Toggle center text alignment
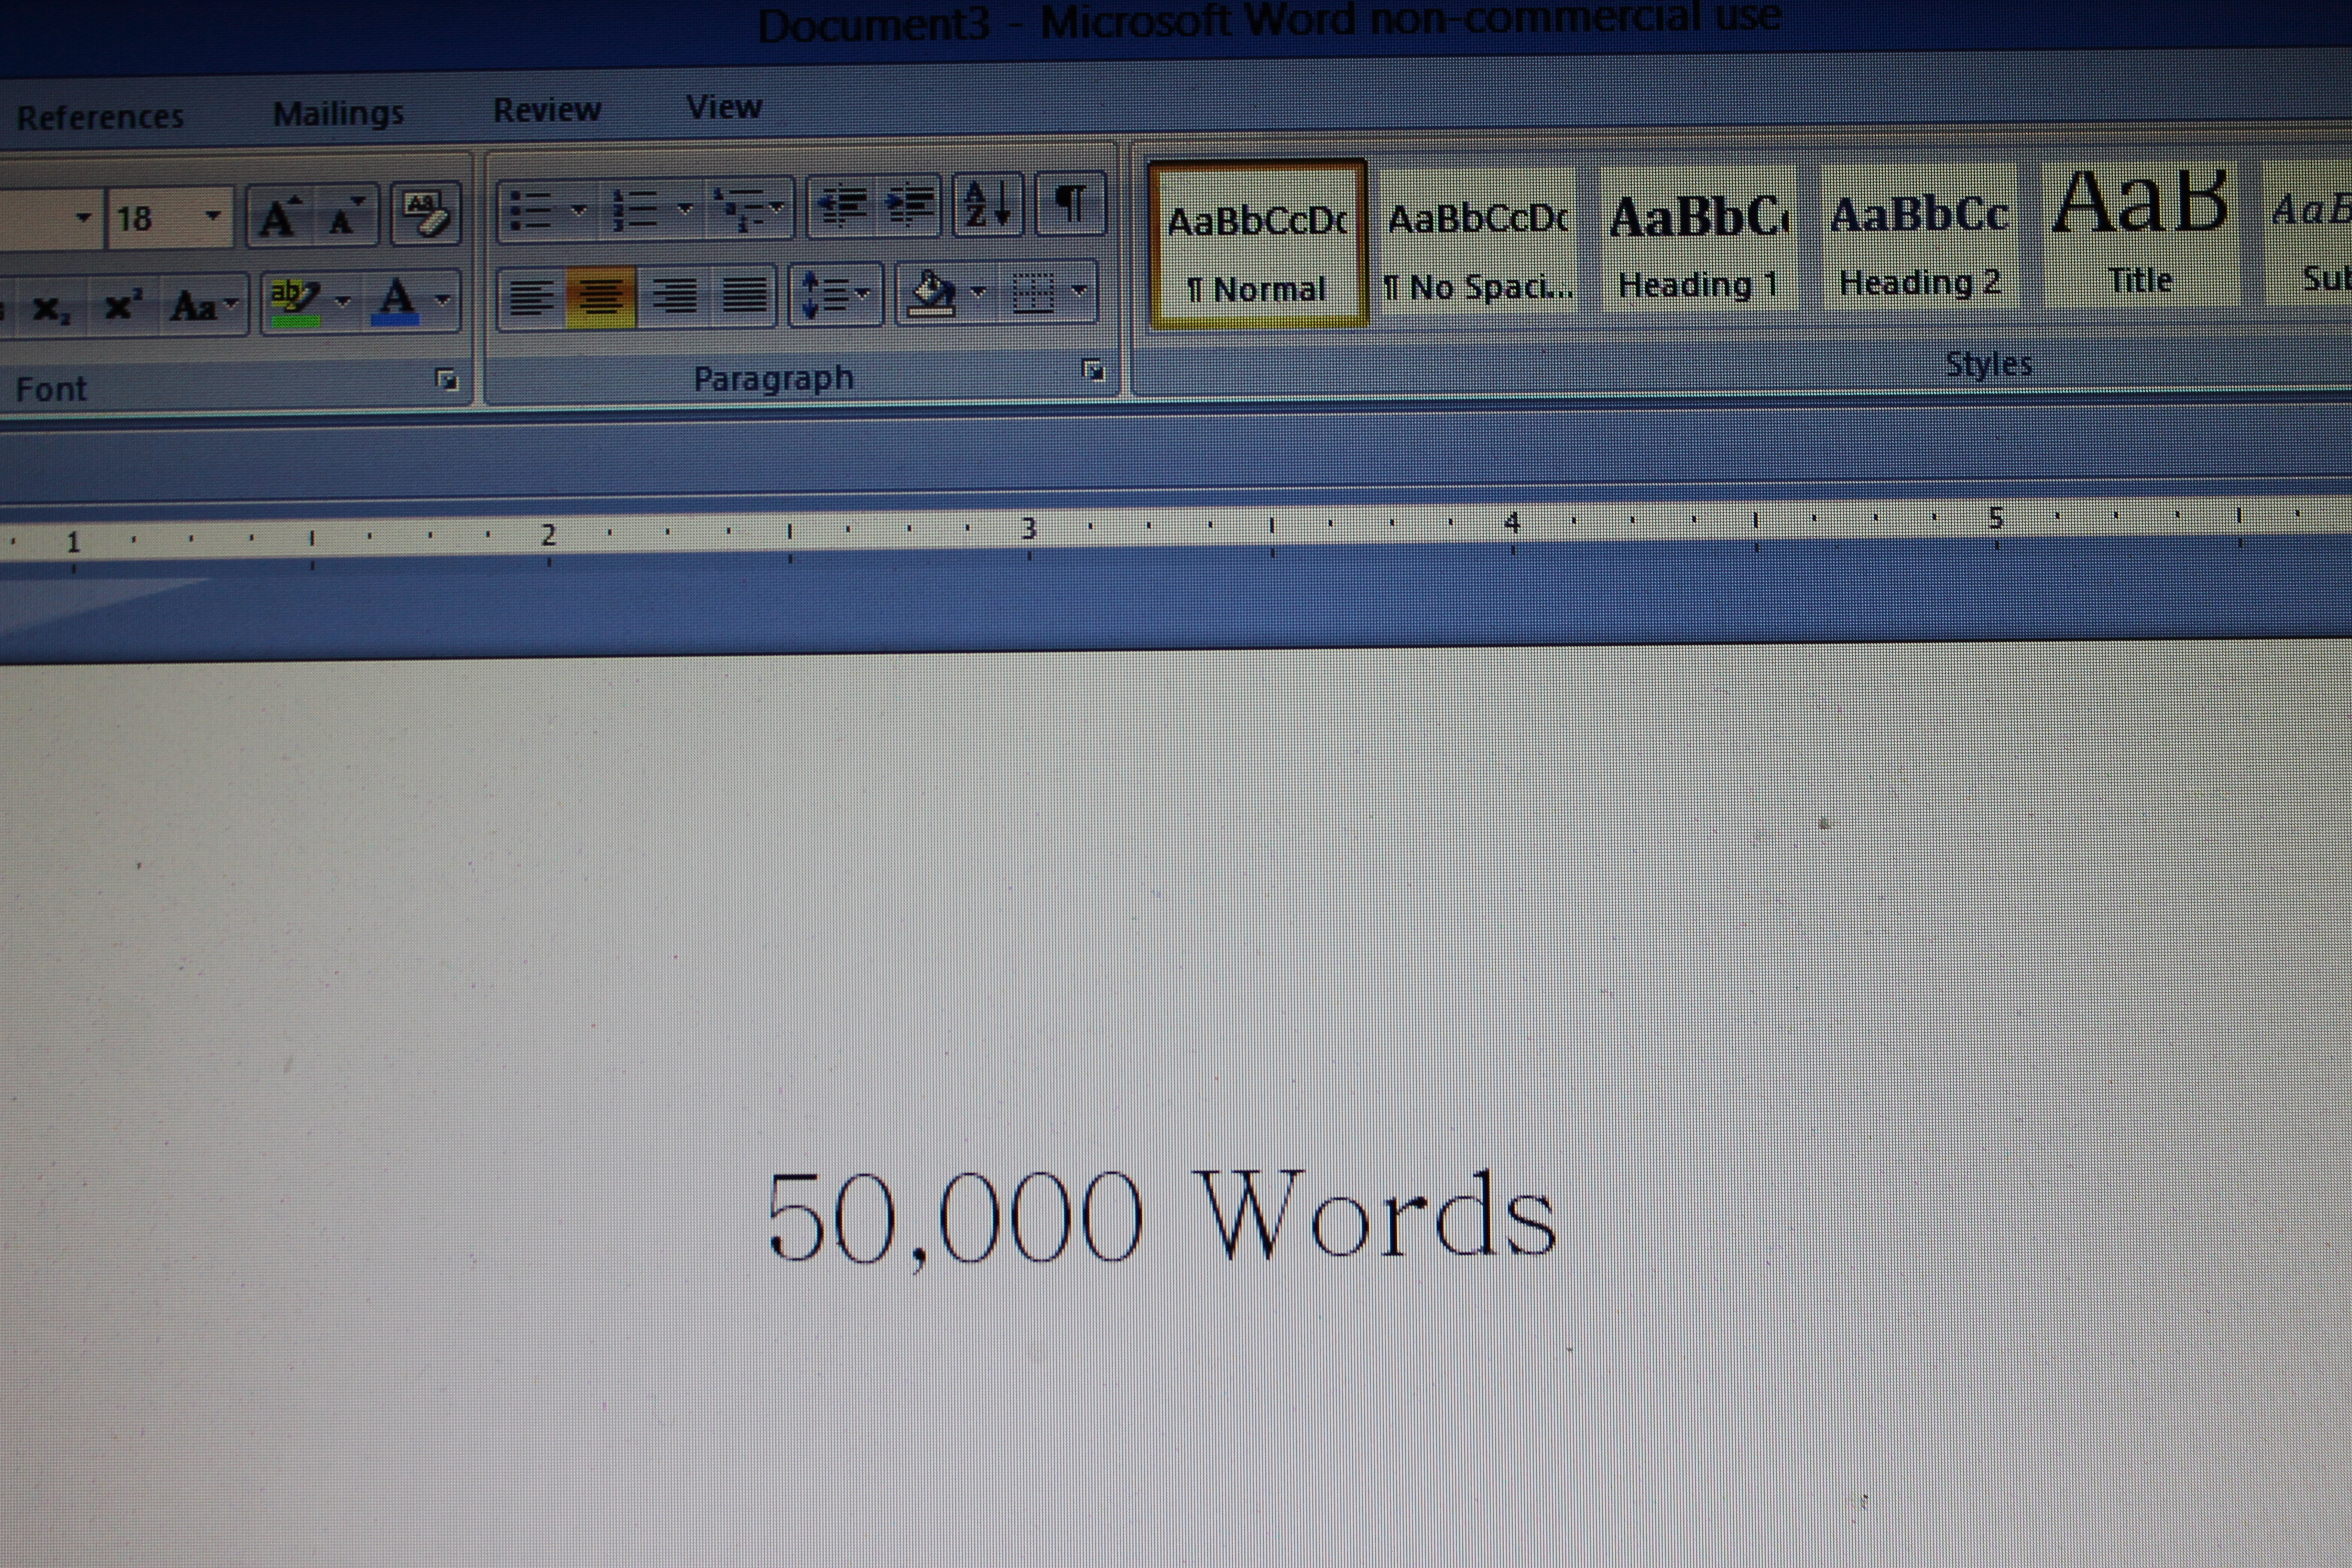Screen dimensions: 2352x1568 tap(600, 297)
